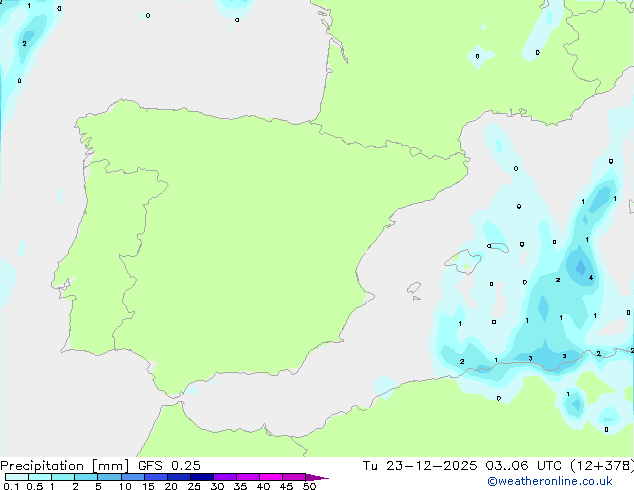Open the weatheronline.co.uk copyright link
This screenshot has width=634, height=490.
click(x=564, y=481)
